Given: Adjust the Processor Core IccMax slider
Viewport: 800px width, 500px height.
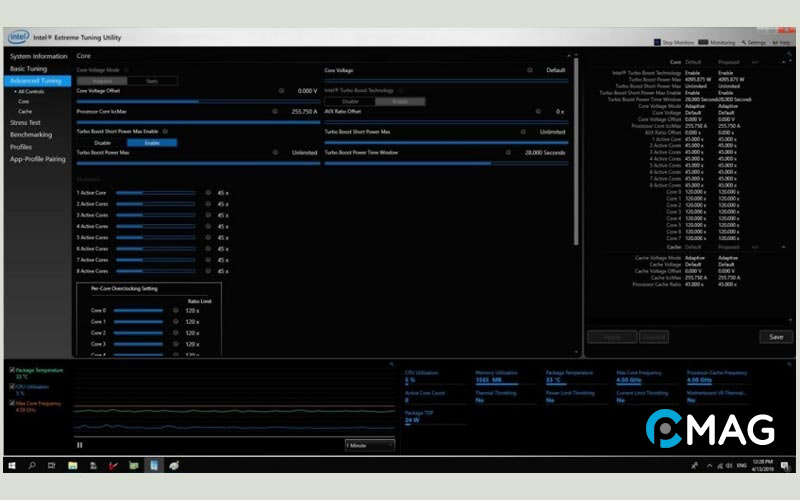Looking at the screenshot, I should pos(198,122).
